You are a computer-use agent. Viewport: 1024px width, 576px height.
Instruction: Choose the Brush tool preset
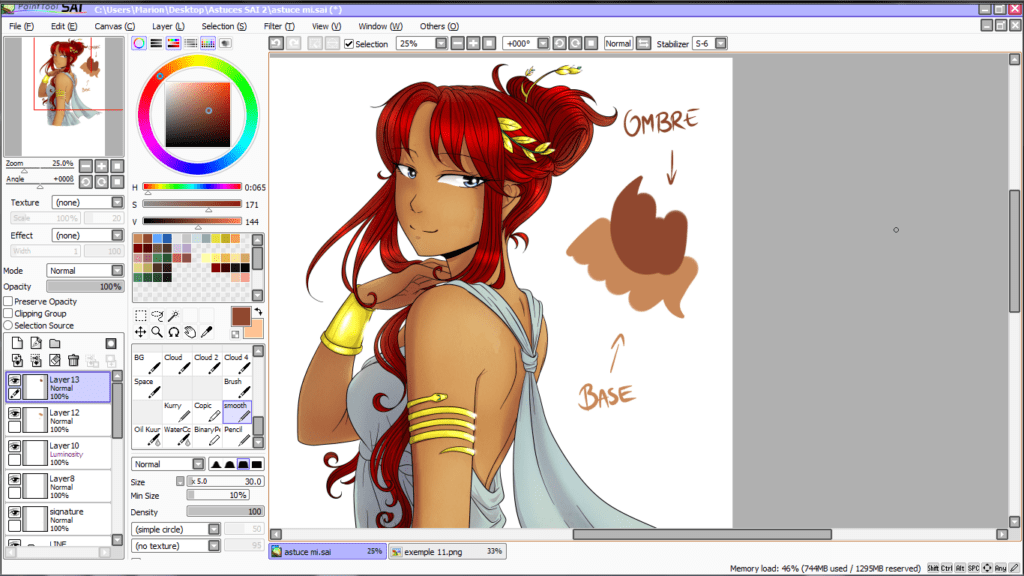pos(236,387)
